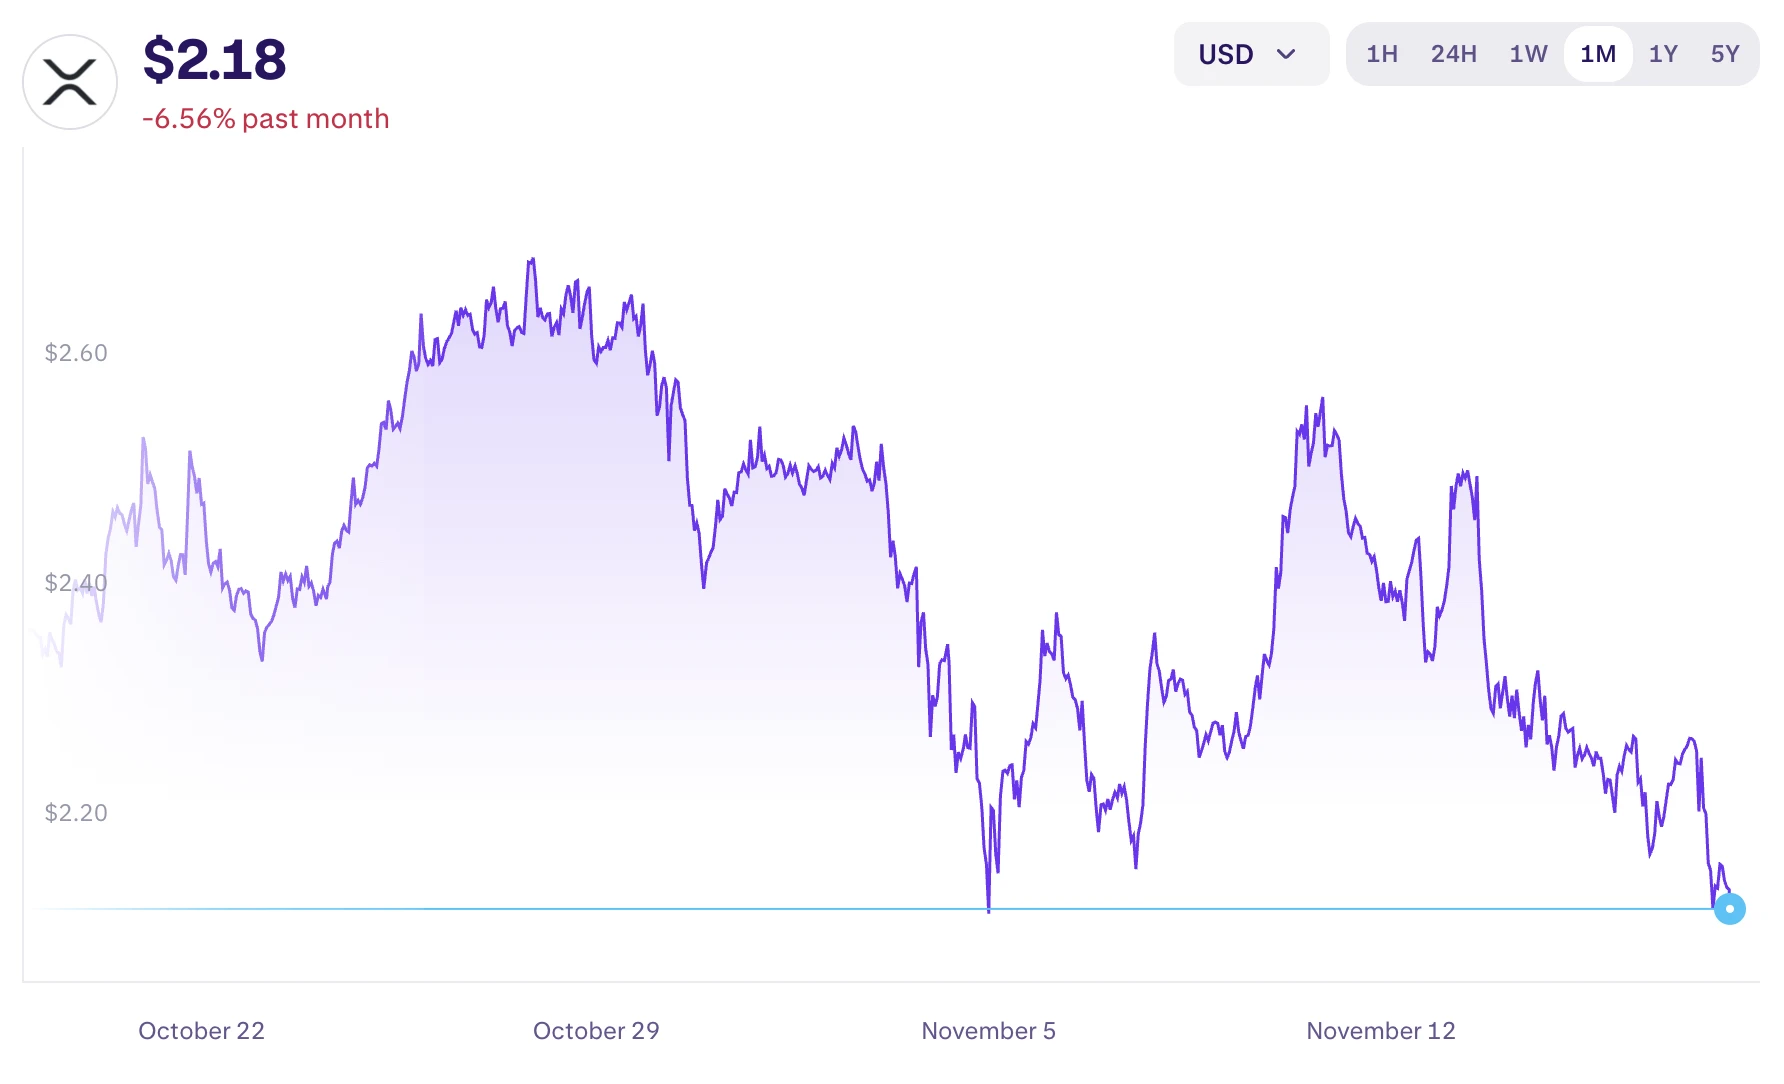Expand the currency selector chevron arrow

coord(1287,54)
